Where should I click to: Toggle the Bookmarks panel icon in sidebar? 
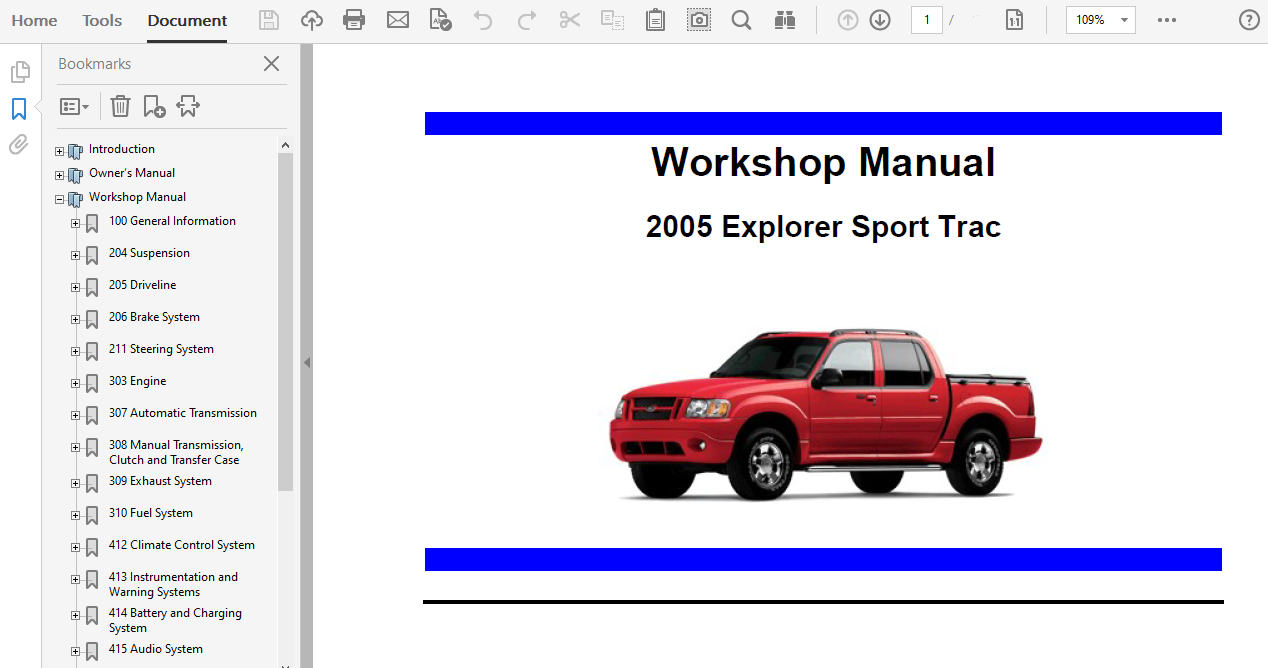tap(19, 109)
